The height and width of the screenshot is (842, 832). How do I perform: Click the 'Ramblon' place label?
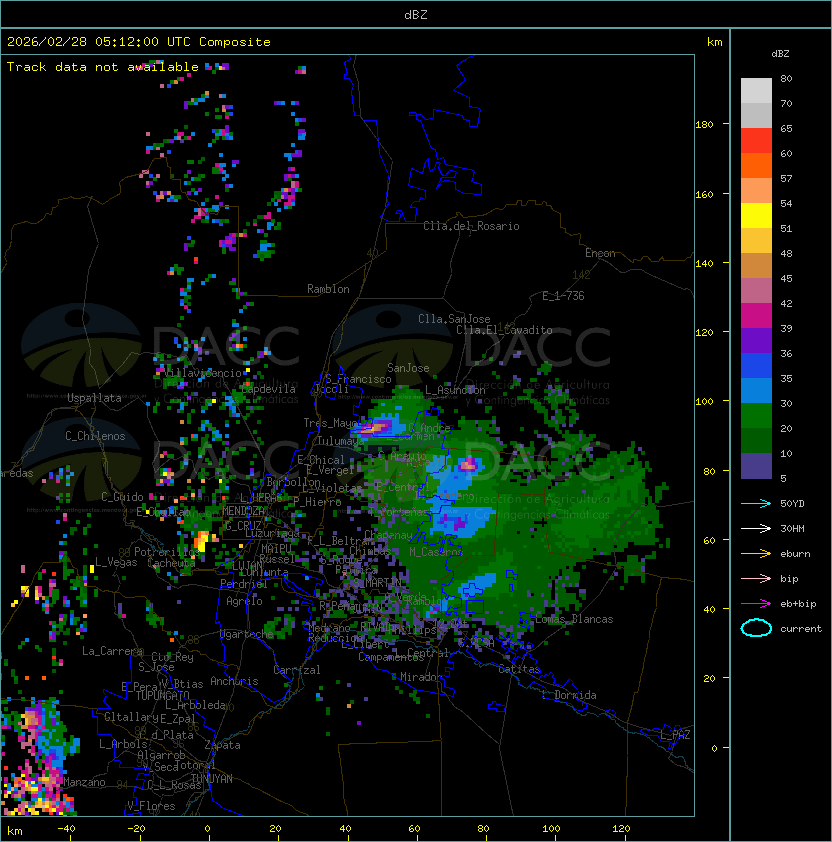pyautogui.click(x=328, y=289)
